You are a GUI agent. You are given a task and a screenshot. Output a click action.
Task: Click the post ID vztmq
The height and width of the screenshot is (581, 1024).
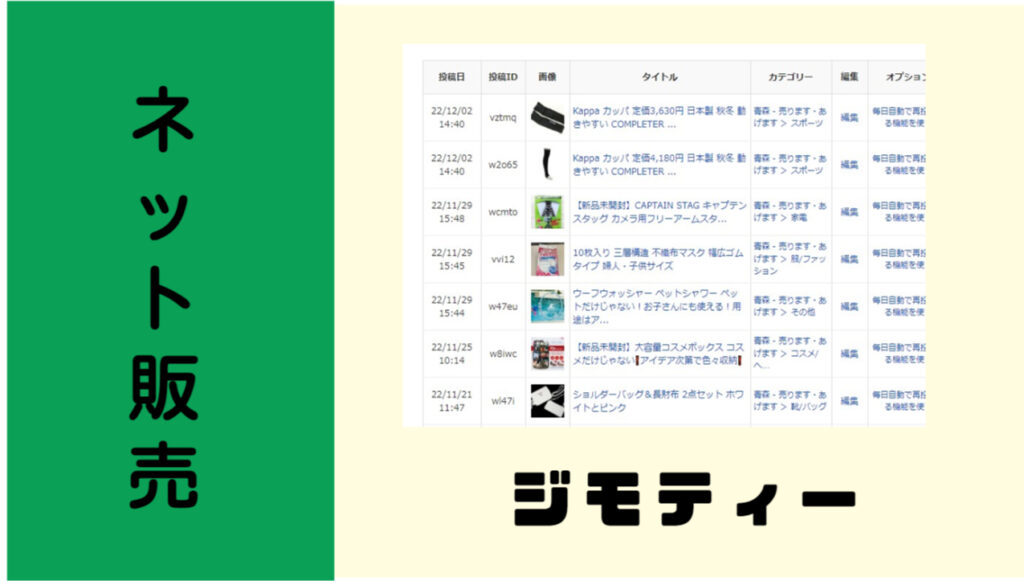click(503, 118)
